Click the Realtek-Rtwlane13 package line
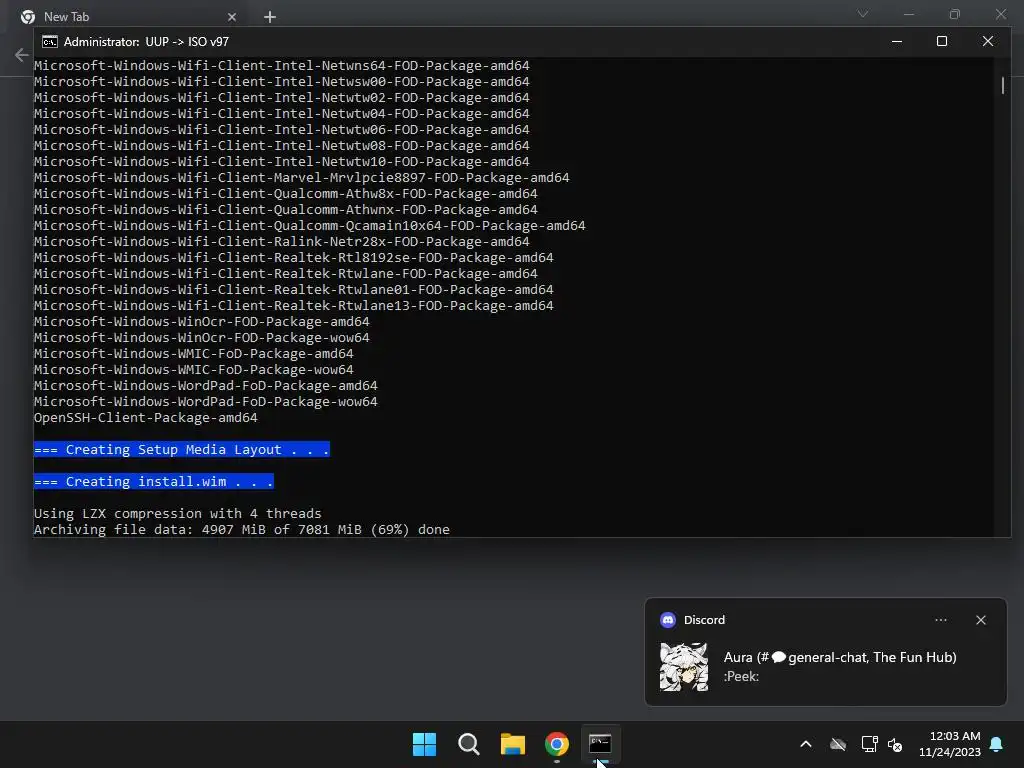Viewport: 1024px width, 768px height. click(294, 306)
